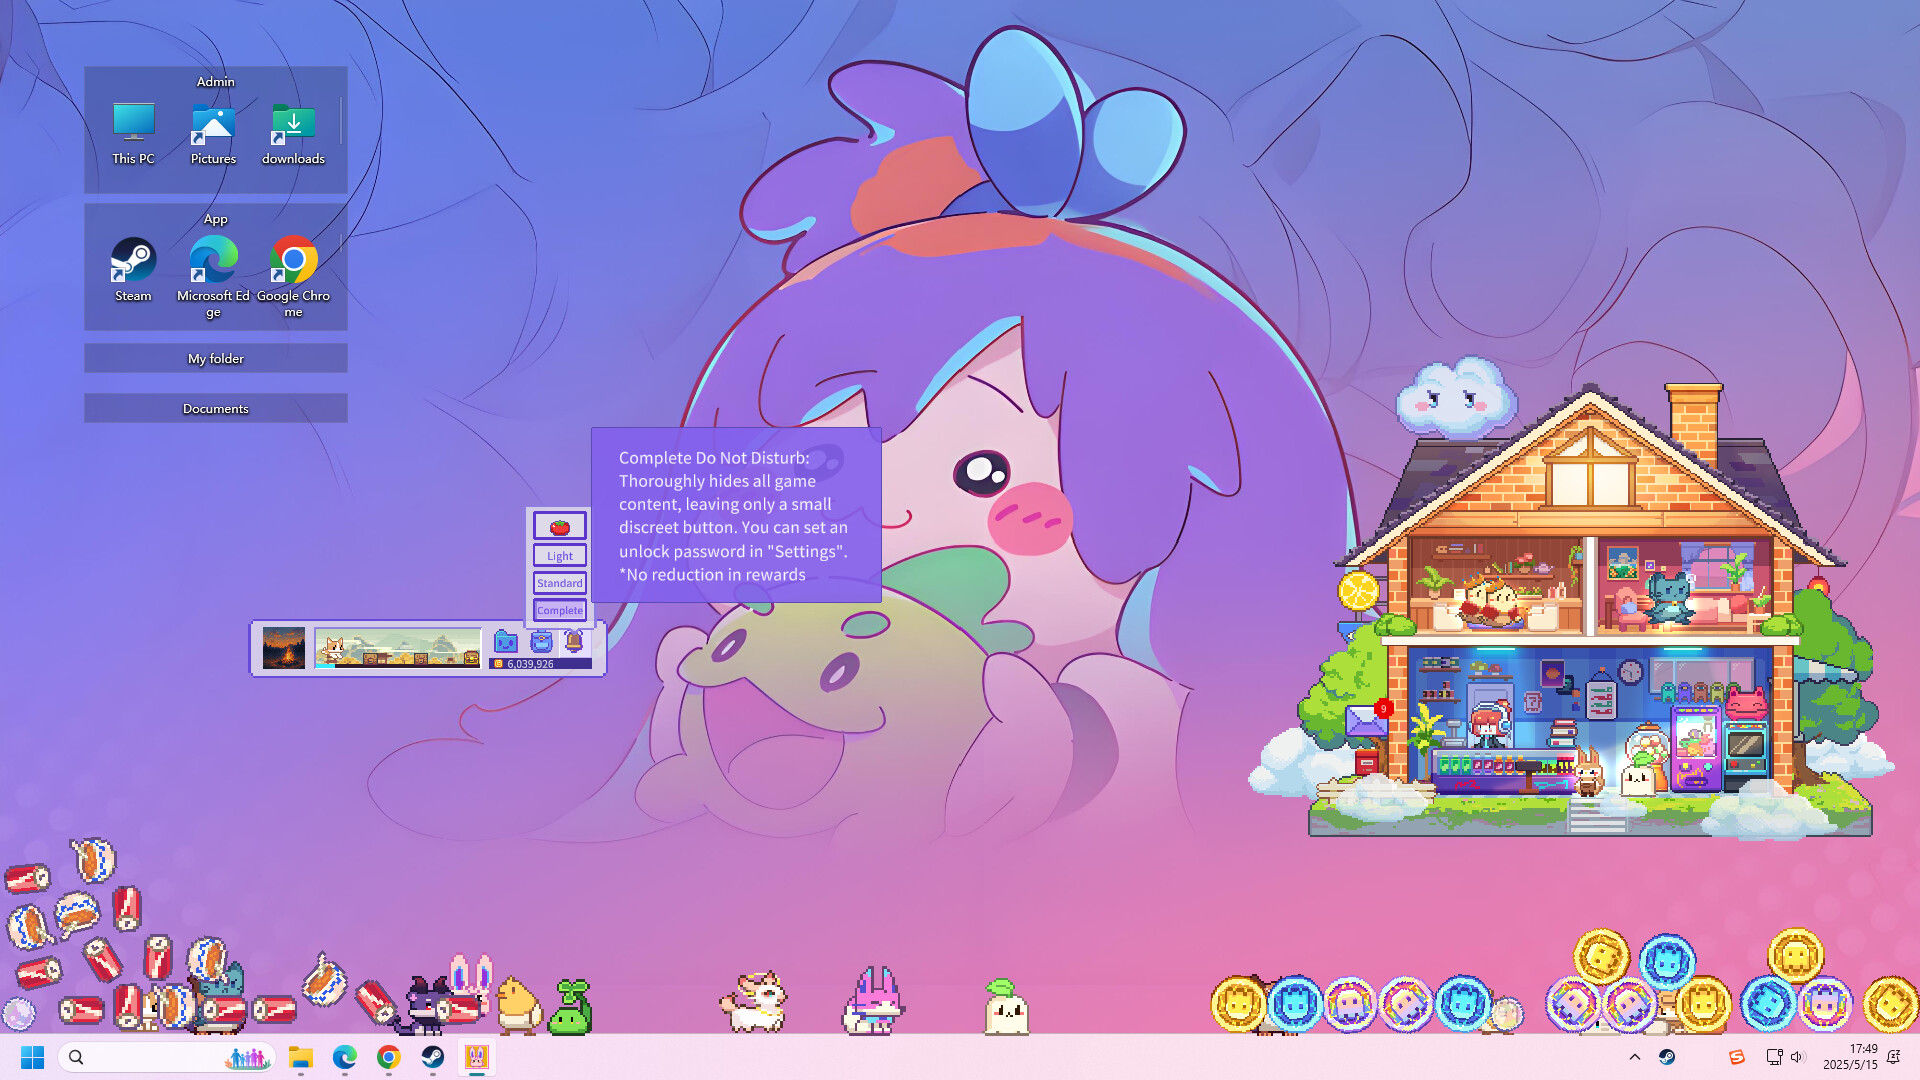The image size is (1920, 1080).
Task: Open the tomato pomodoro timer icon
Action: coord(559,526)
